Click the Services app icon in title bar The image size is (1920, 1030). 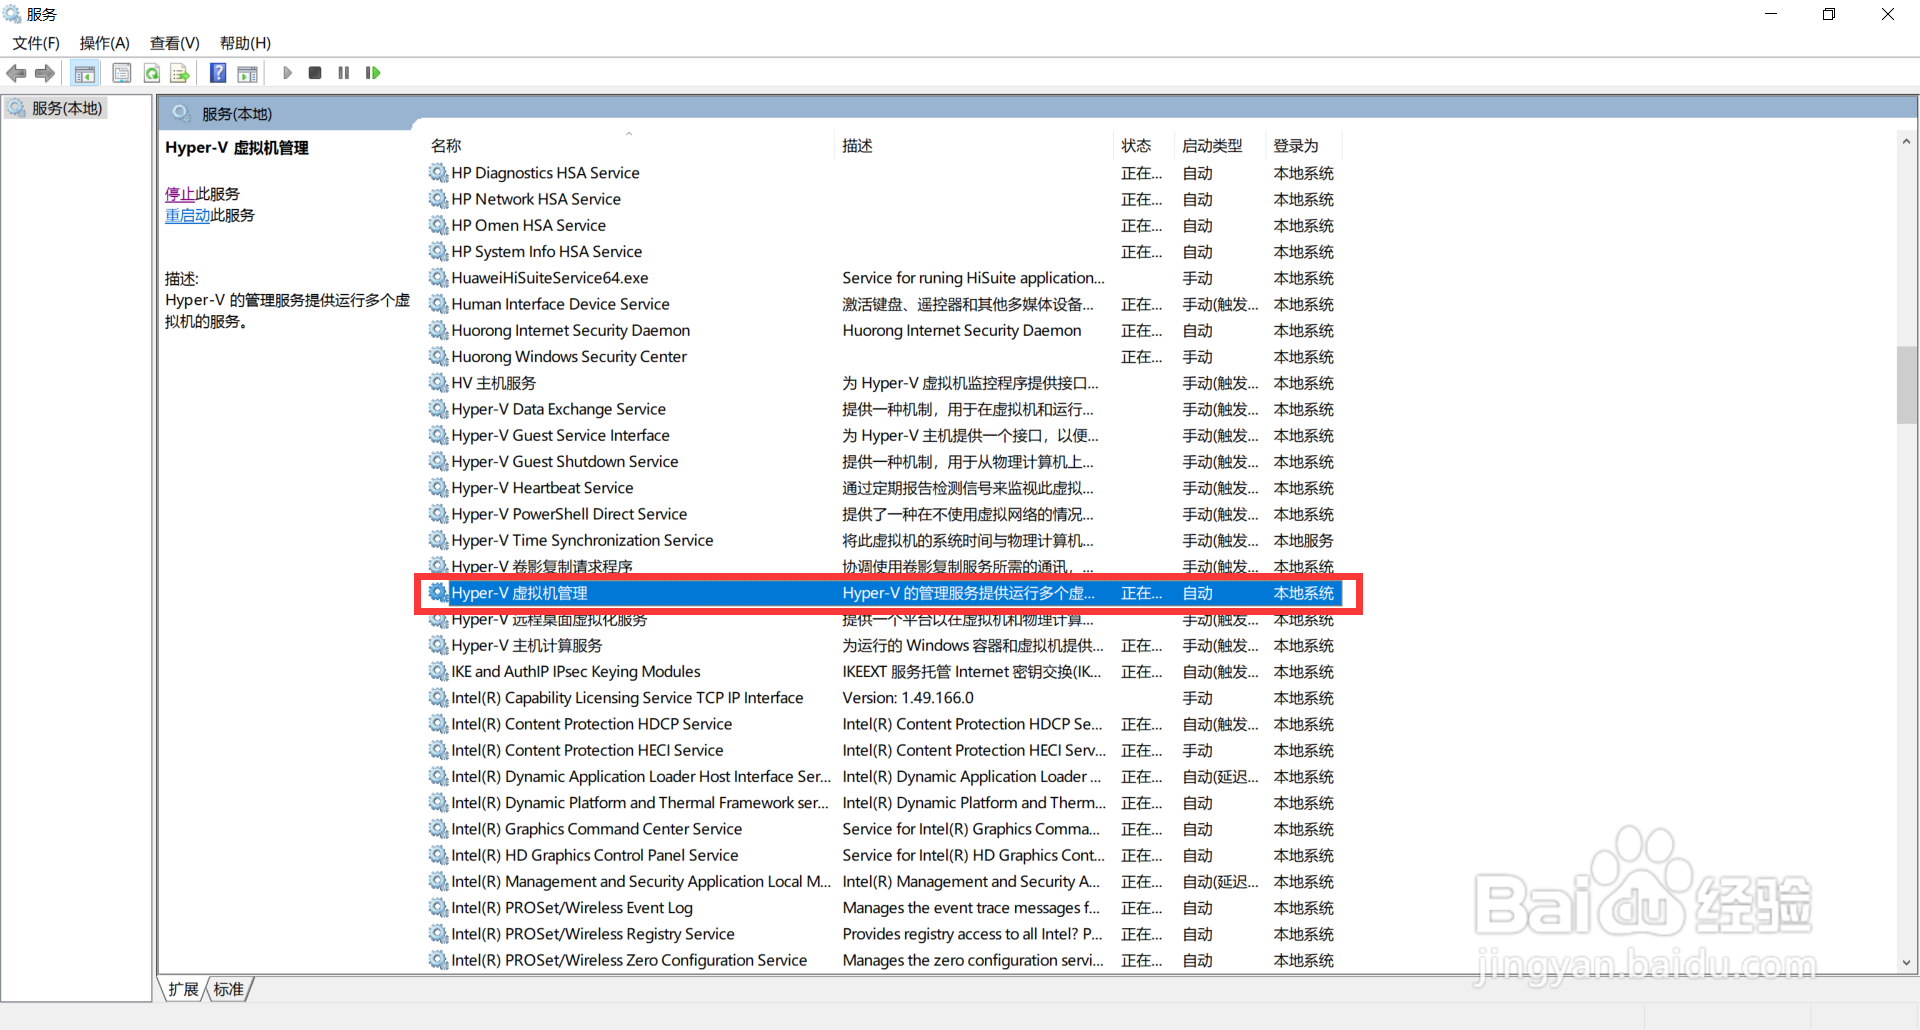(12, 14)
